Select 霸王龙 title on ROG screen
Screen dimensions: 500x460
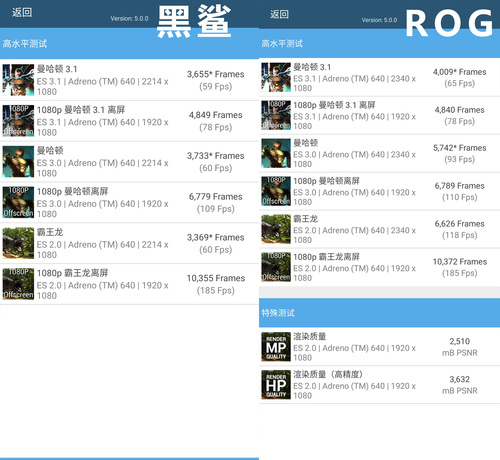click(x=305, y=219)
